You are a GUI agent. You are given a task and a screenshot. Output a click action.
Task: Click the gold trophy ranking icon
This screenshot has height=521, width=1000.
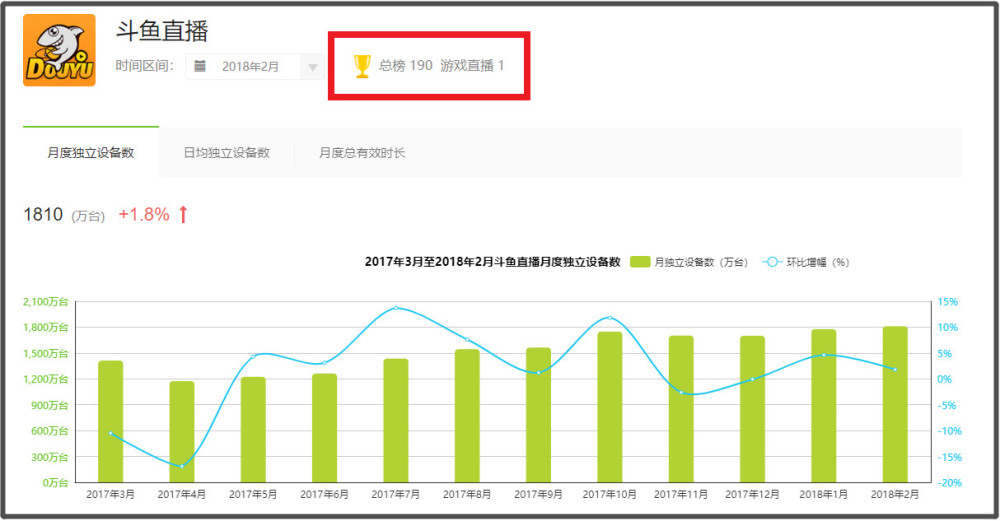click(x=362, y=66)
